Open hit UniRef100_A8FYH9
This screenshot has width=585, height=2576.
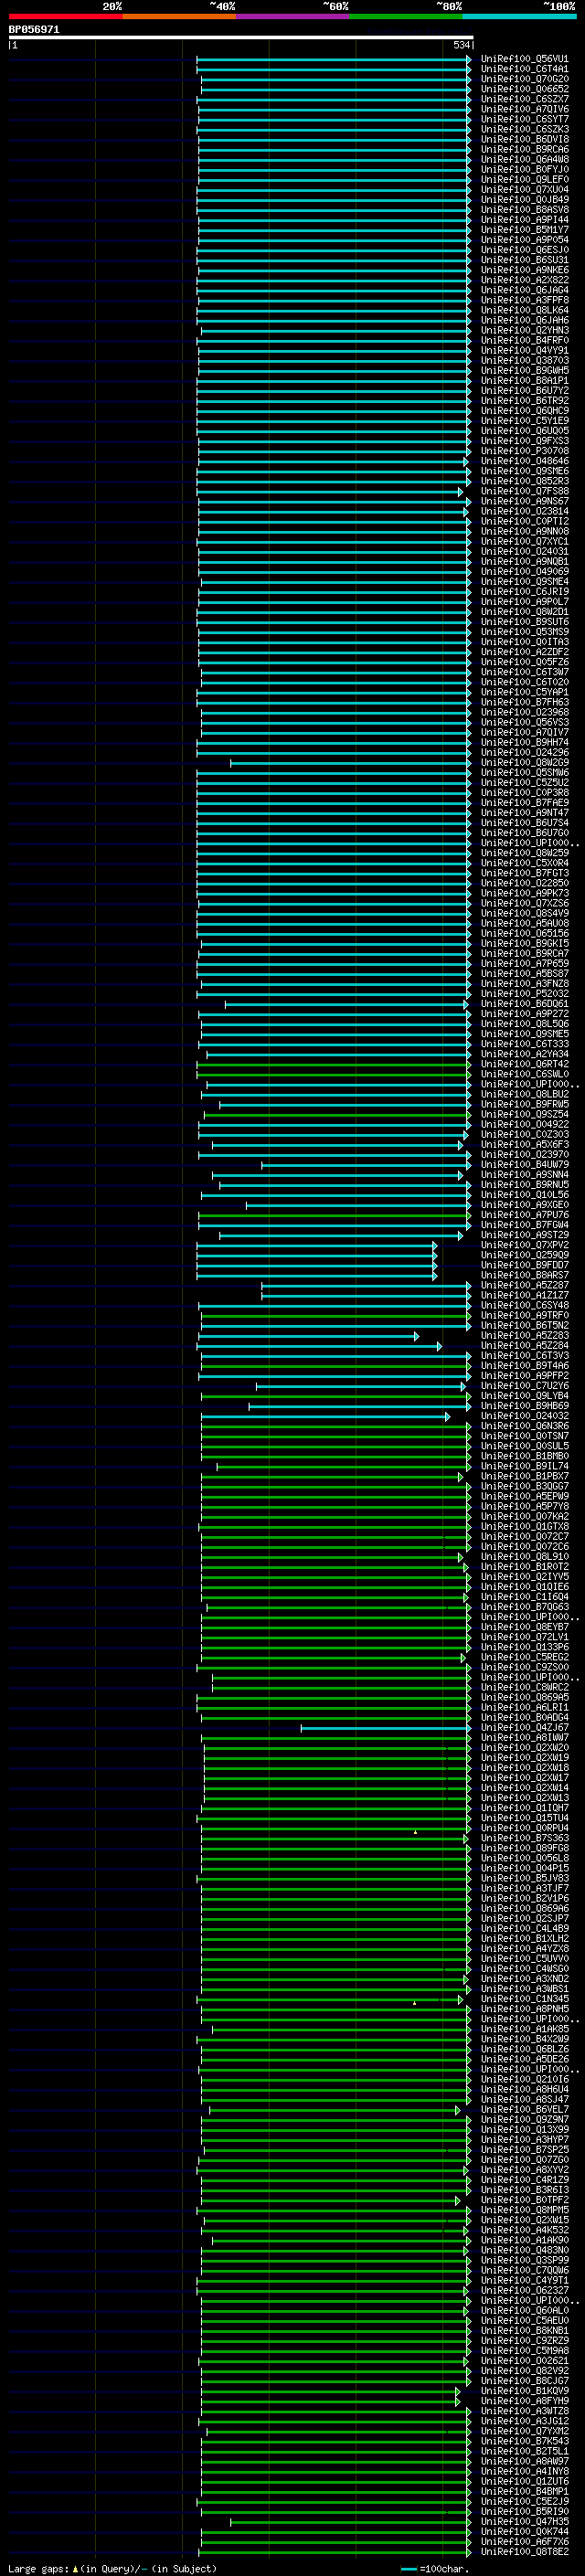point(524,2401)
